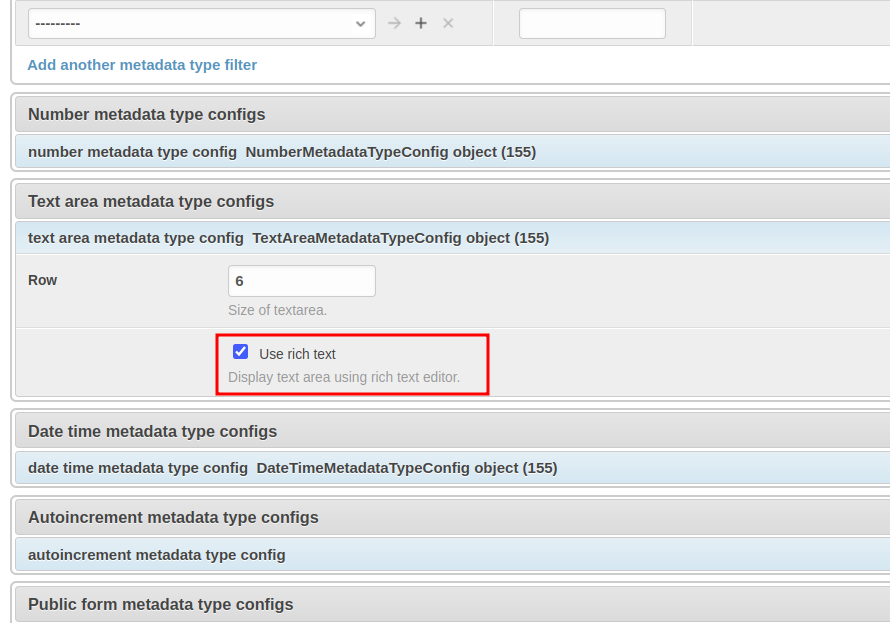
Task: Uncheck the Use rich text checkbox
Action: click(240, 352)
